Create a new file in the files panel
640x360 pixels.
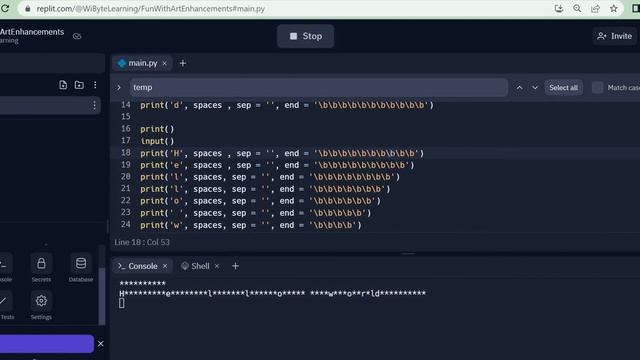(x=63, y=85)
